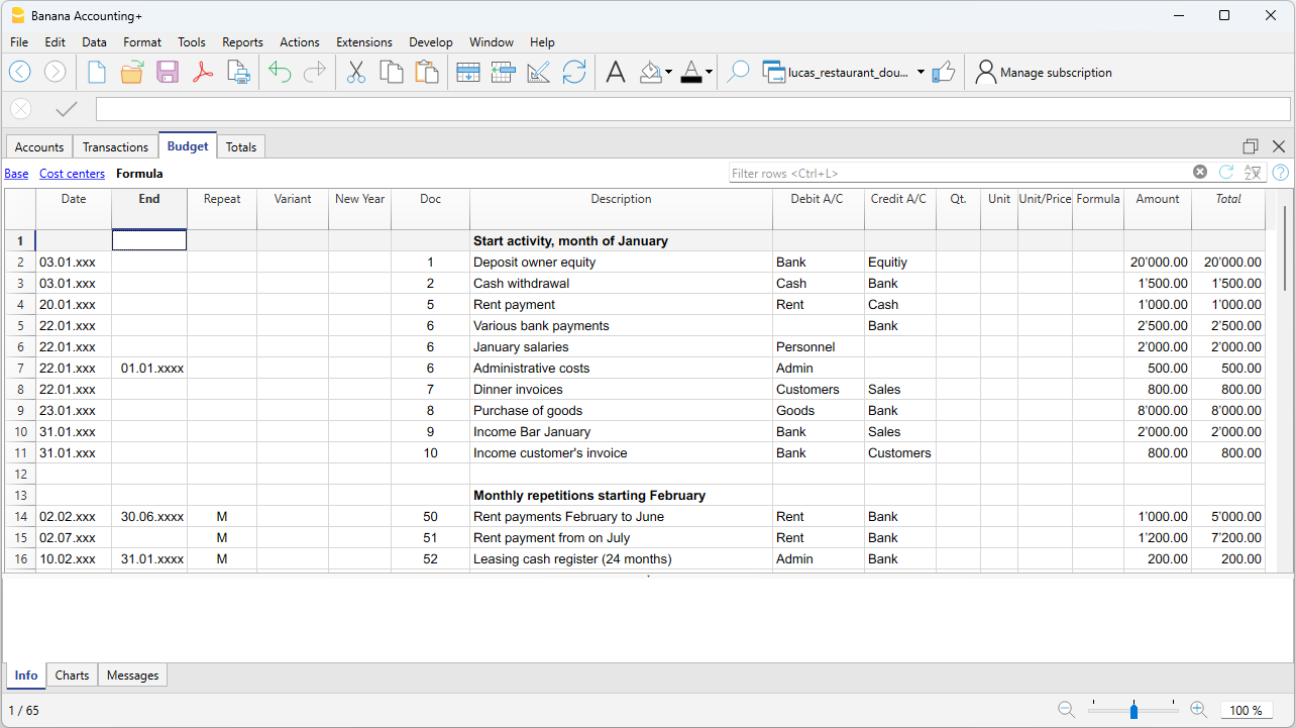
Task: Select the Cost centers view
Action: pyautogui.click(x=72, y=173)
